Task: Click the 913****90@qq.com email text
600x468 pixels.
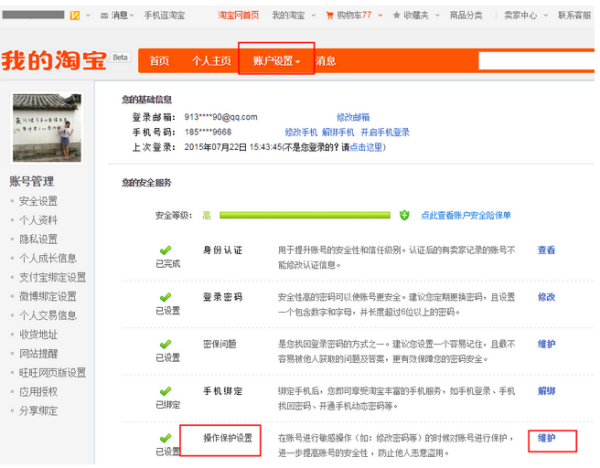Action: (x=221, y=117)
